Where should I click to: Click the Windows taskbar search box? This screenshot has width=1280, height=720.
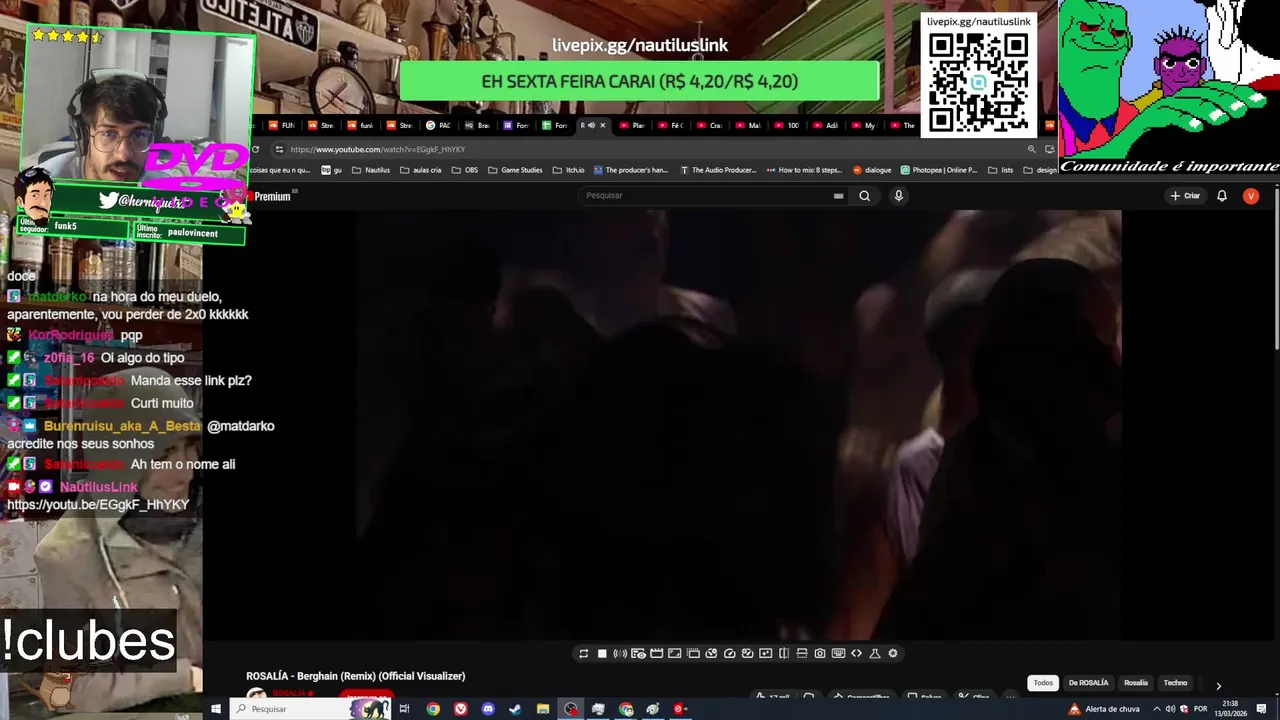click(312, 709)
